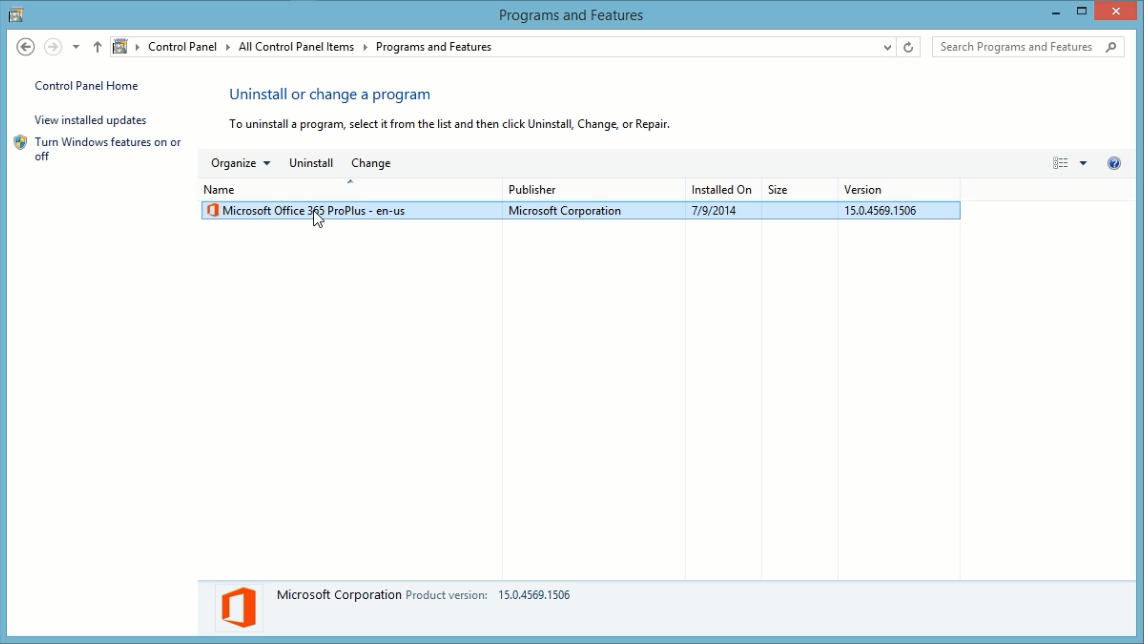
Task: Click the search magnifier icon
Action: [x=1111, y=47]
